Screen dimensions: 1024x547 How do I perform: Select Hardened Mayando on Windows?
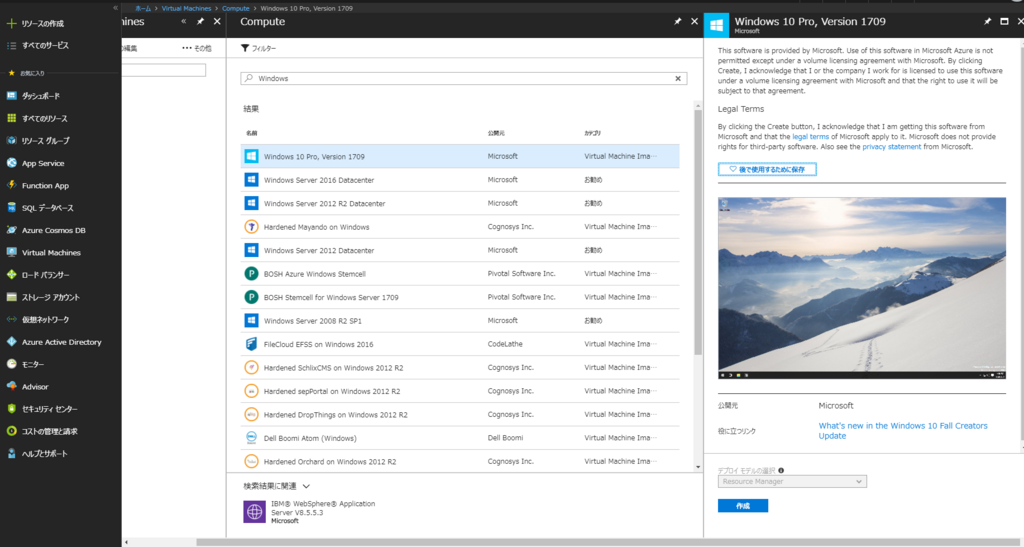(x=460, y=227)
